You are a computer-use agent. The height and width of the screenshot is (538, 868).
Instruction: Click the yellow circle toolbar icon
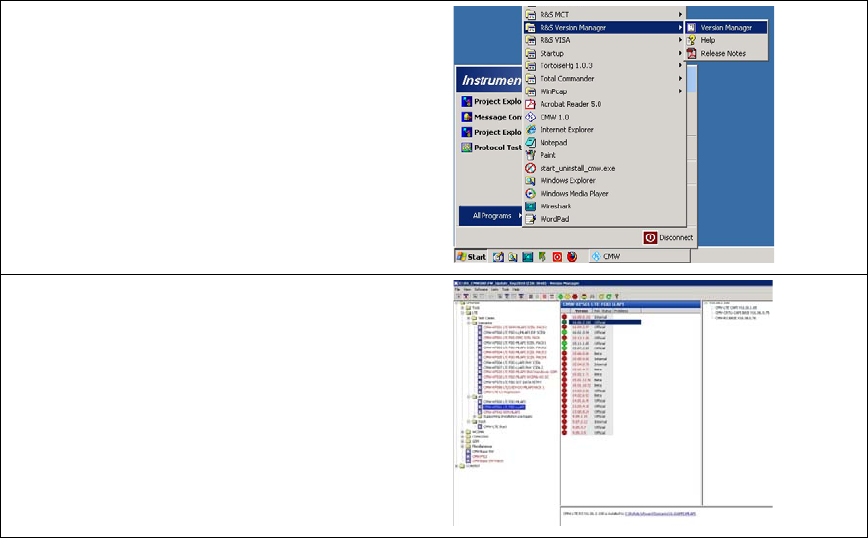(x=567, y=297)
